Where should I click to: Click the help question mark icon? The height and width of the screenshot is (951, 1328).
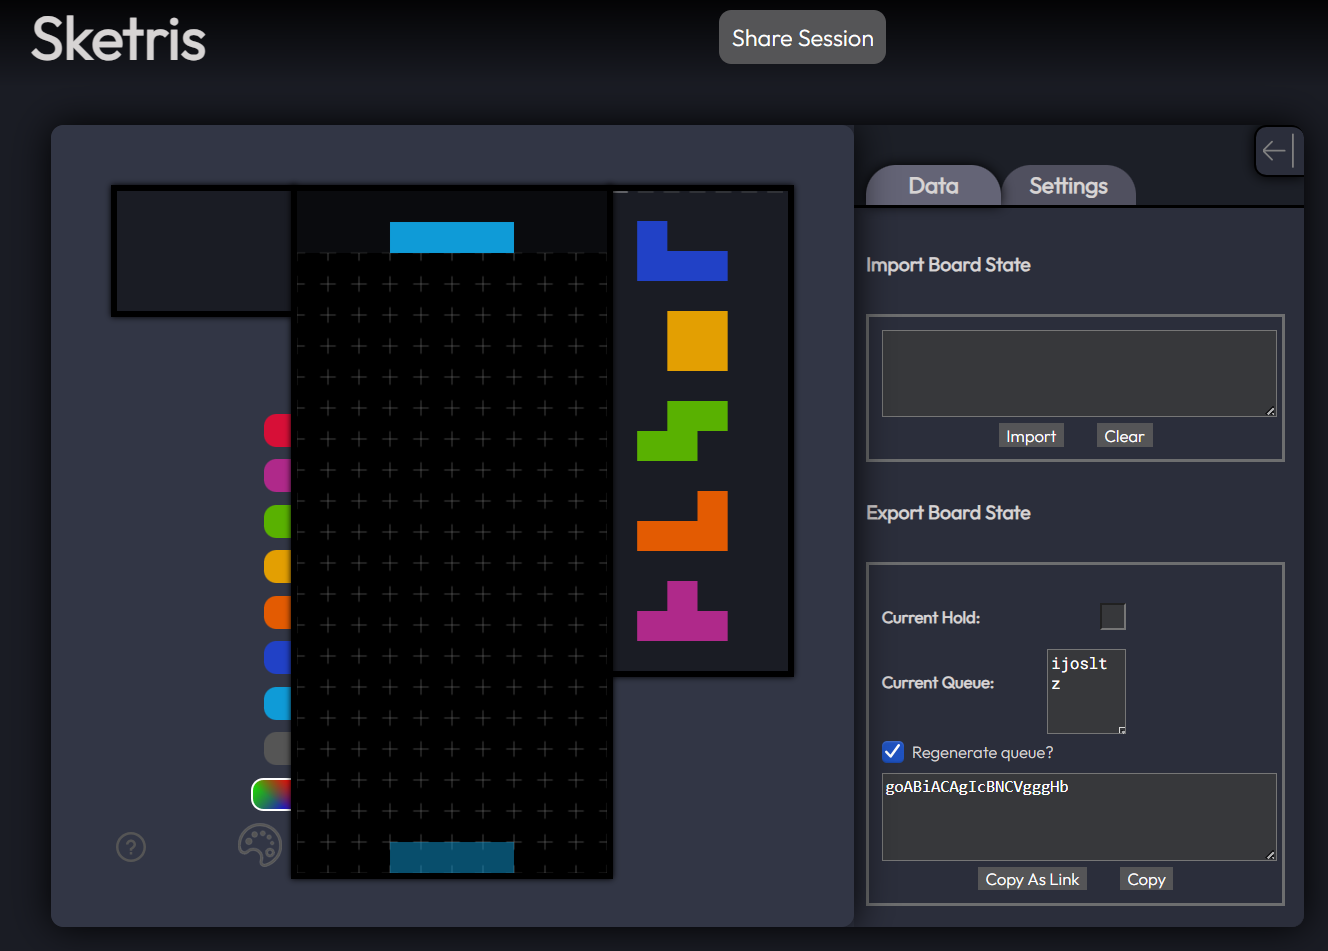pos(131,847)
